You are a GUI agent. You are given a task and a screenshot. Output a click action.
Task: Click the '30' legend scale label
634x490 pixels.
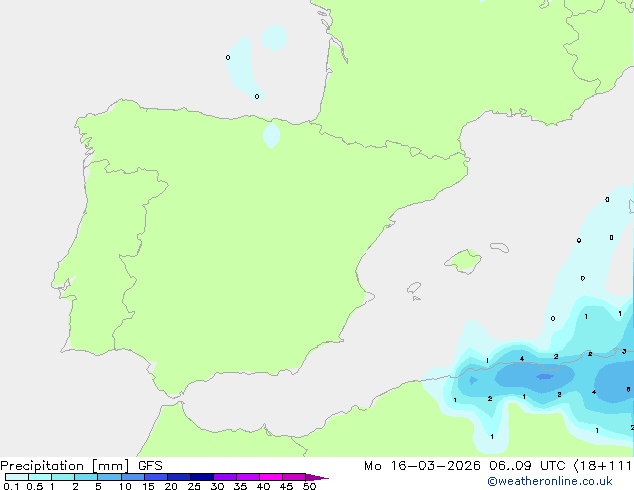click(217, 486)
